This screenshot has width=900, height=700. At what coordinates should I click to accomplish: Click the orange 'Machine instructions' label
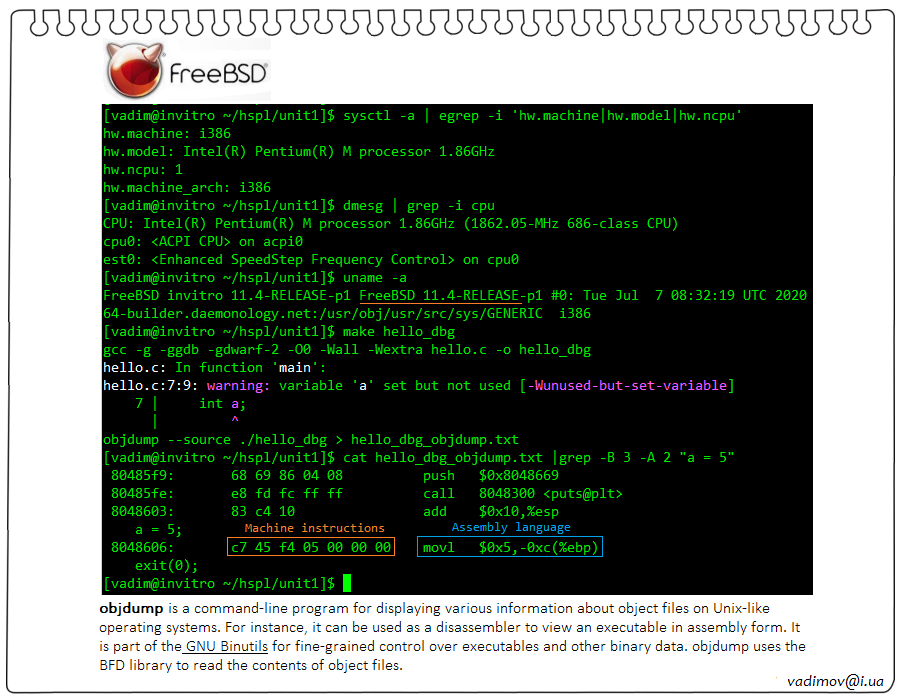pyautogui.click(x=314, y=527)
